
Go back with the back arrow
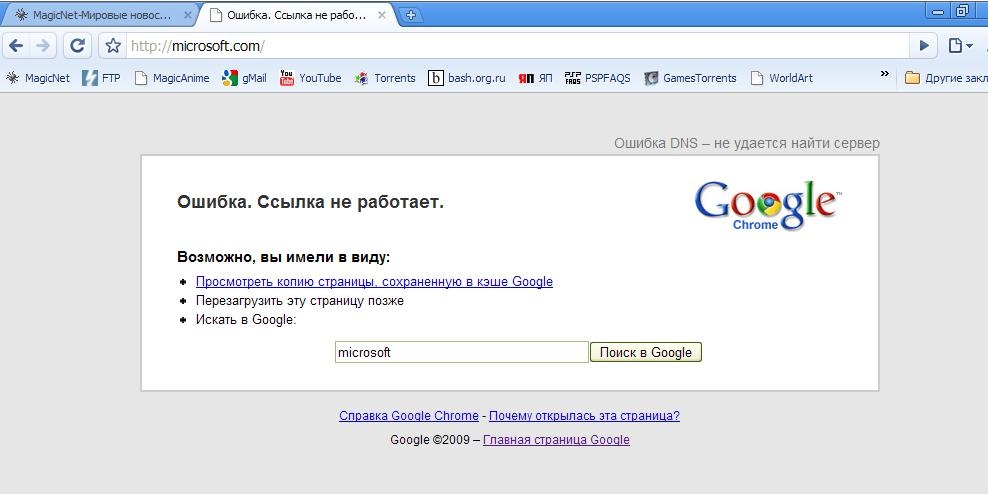tap(16, 45)
